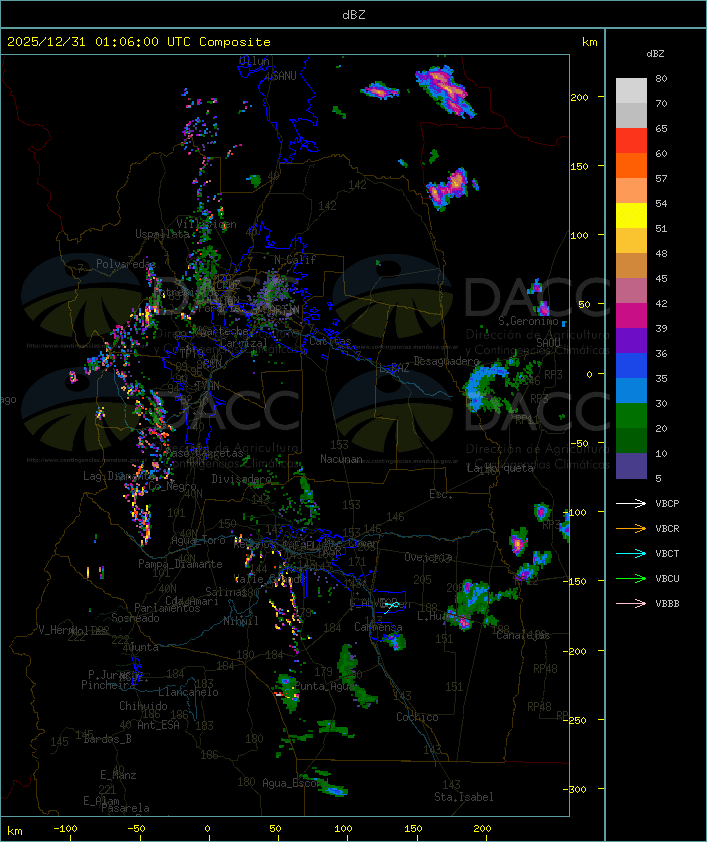The image size is (707, 842).
Task: Click the Sta.Isabel place label
Action: (x=463, y=797)
